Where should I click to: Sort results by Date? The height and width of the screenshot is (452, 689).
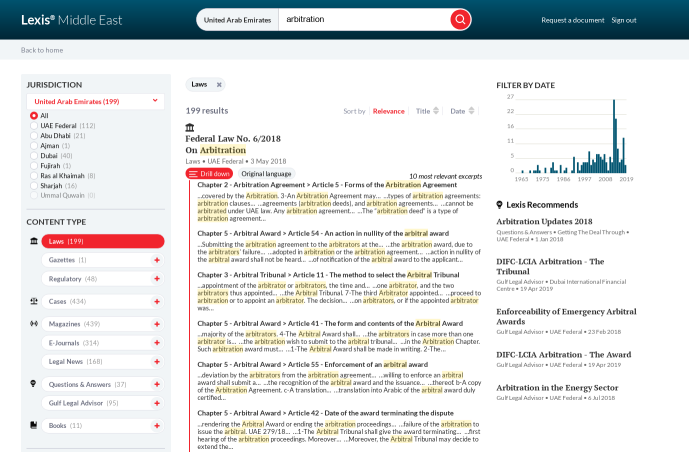coord(457,111)
